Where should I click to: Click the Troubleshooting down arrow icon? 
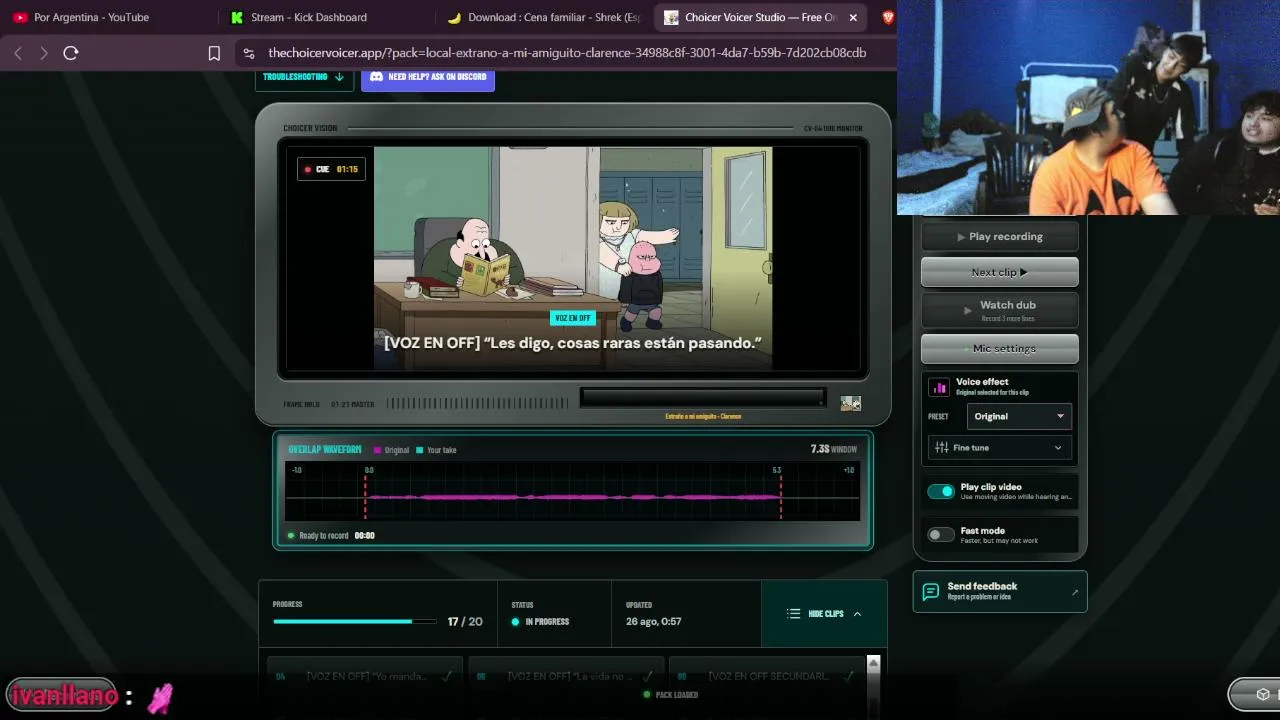point(339,77)
